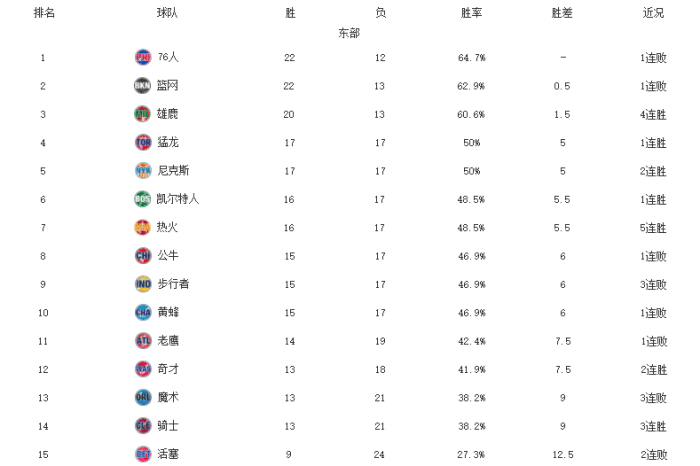This screenshot has width=700, height=466.
Task: Open the 老鹰 team name link
Action: [x=168, y=340]
